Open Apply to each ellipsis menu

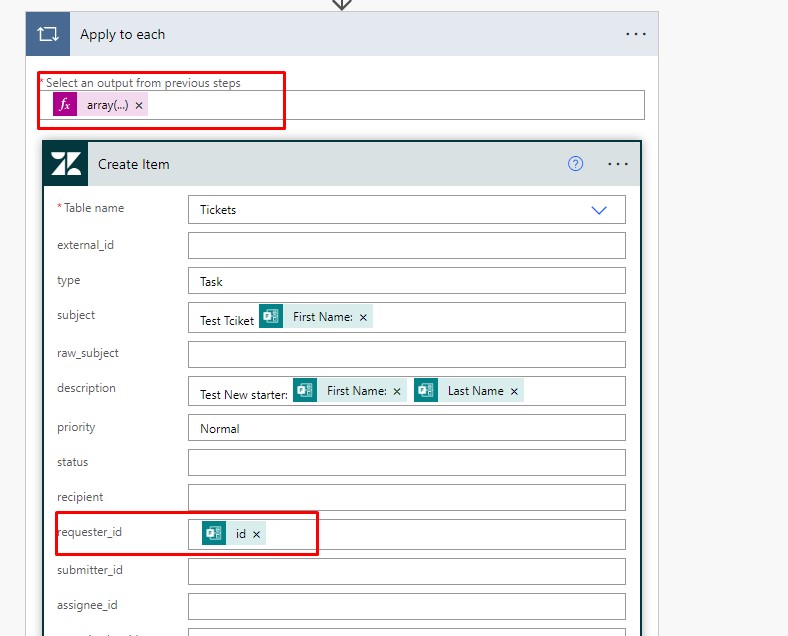click(636, 34)
